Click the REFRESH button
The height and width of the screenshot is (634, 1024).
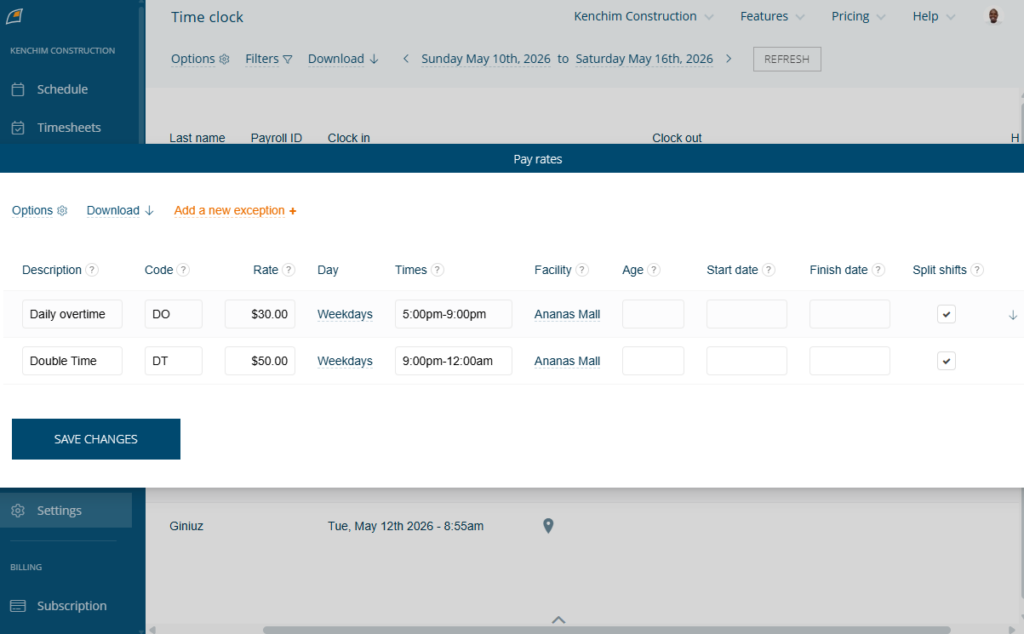pyautogui.click(x=787, y=59)
